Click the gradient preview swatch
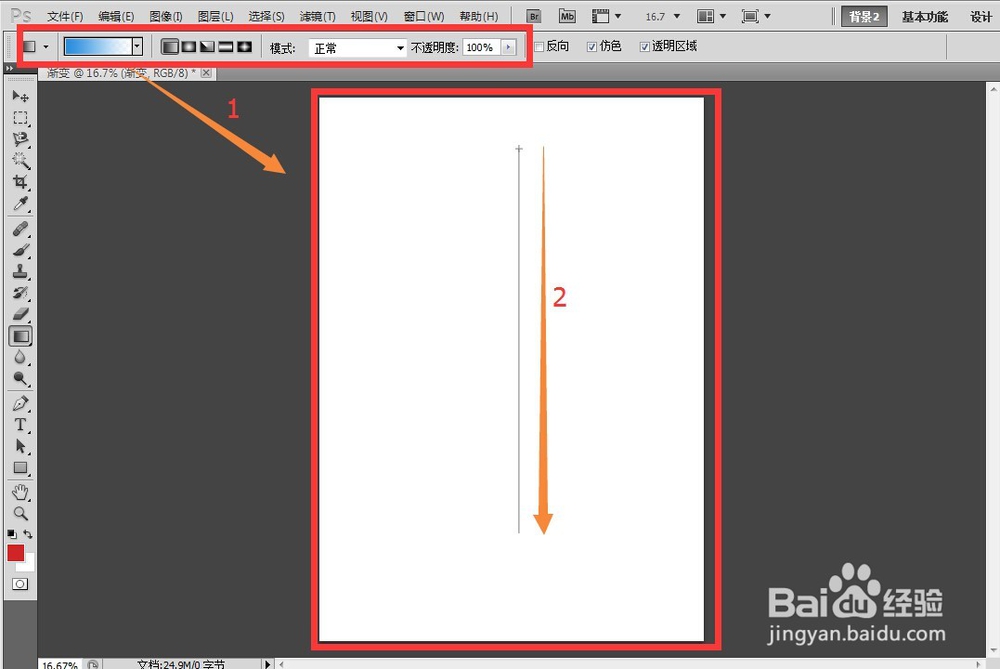The image size is (1000, 669). [98, 47]
